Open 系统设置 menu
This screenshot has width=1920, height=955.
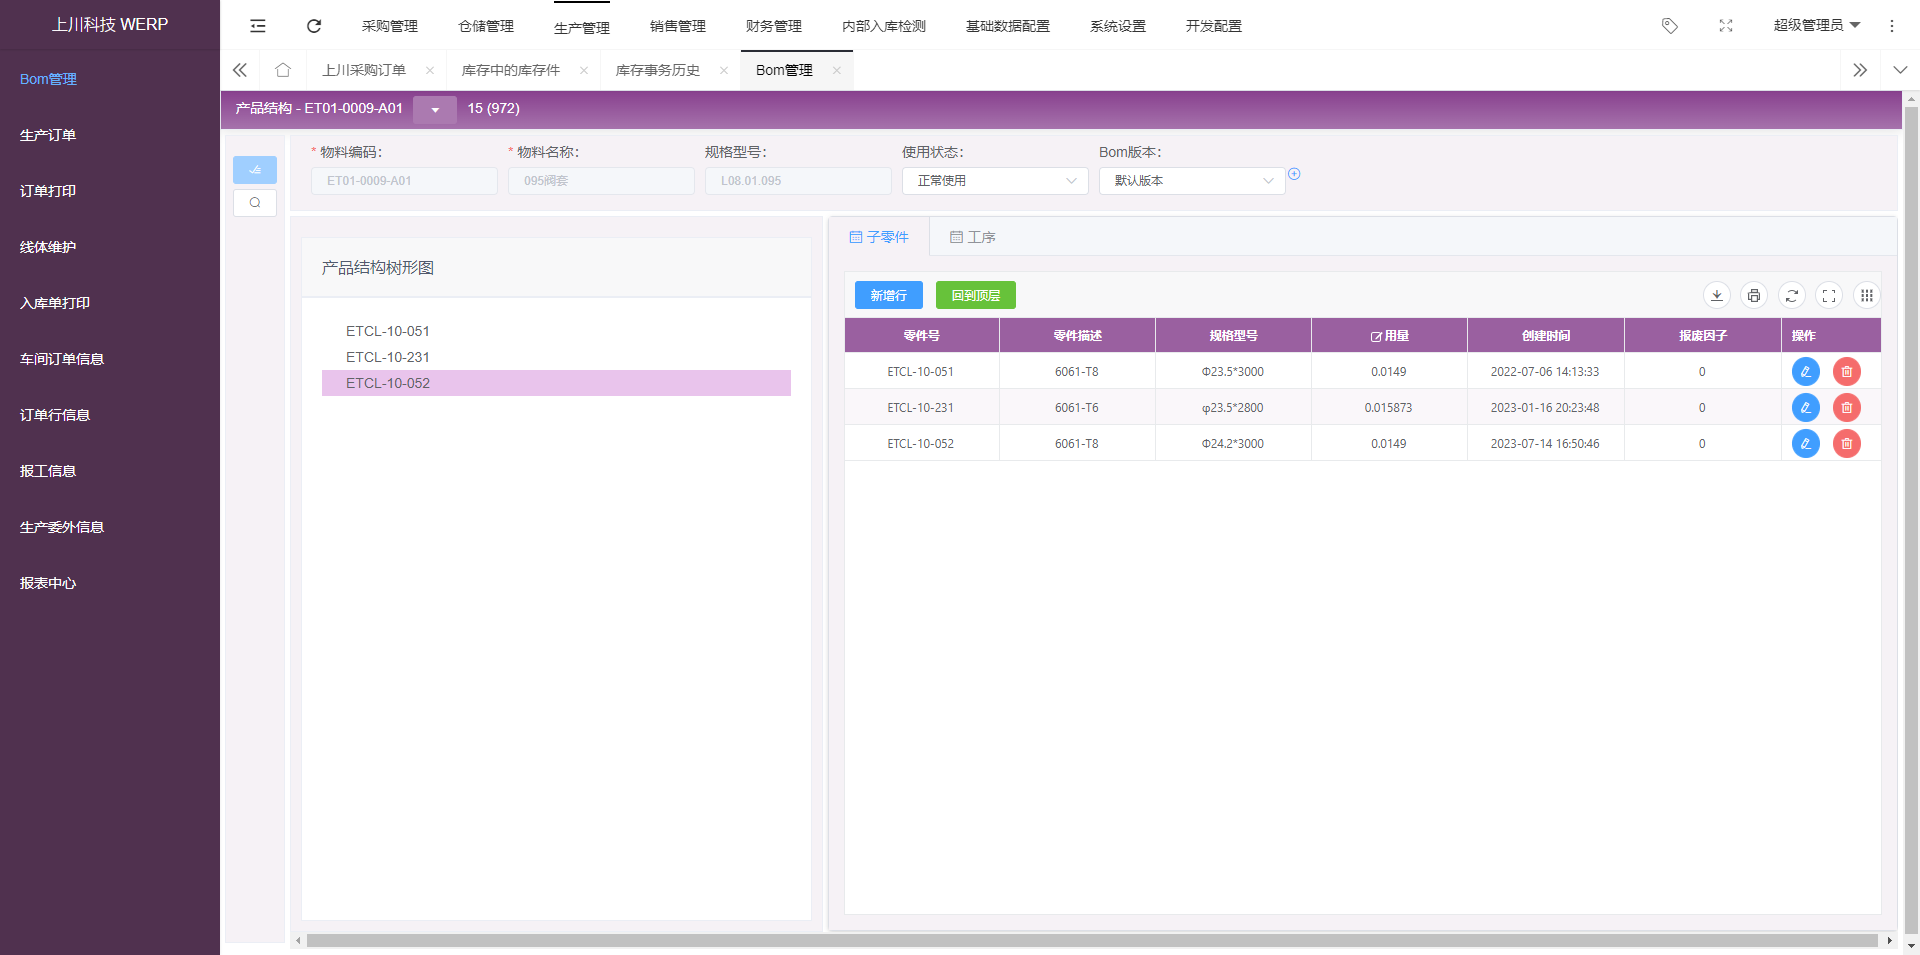click(x=1118, y=26)
